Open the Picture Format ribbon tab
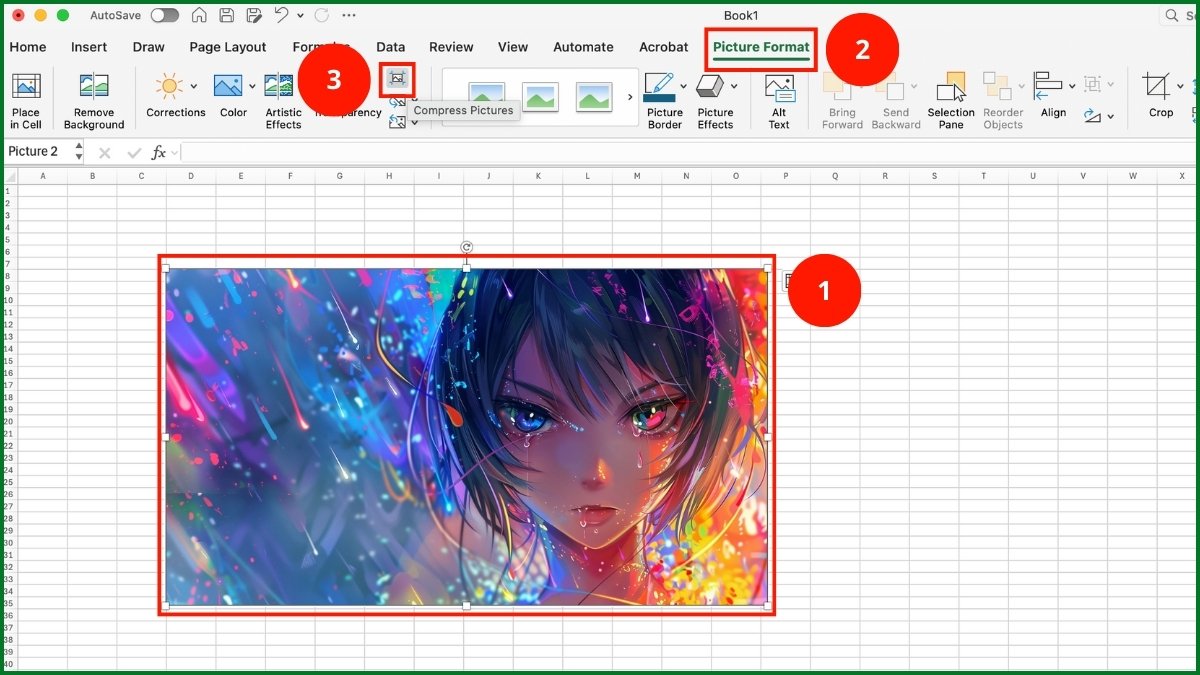 pos(760,47)
